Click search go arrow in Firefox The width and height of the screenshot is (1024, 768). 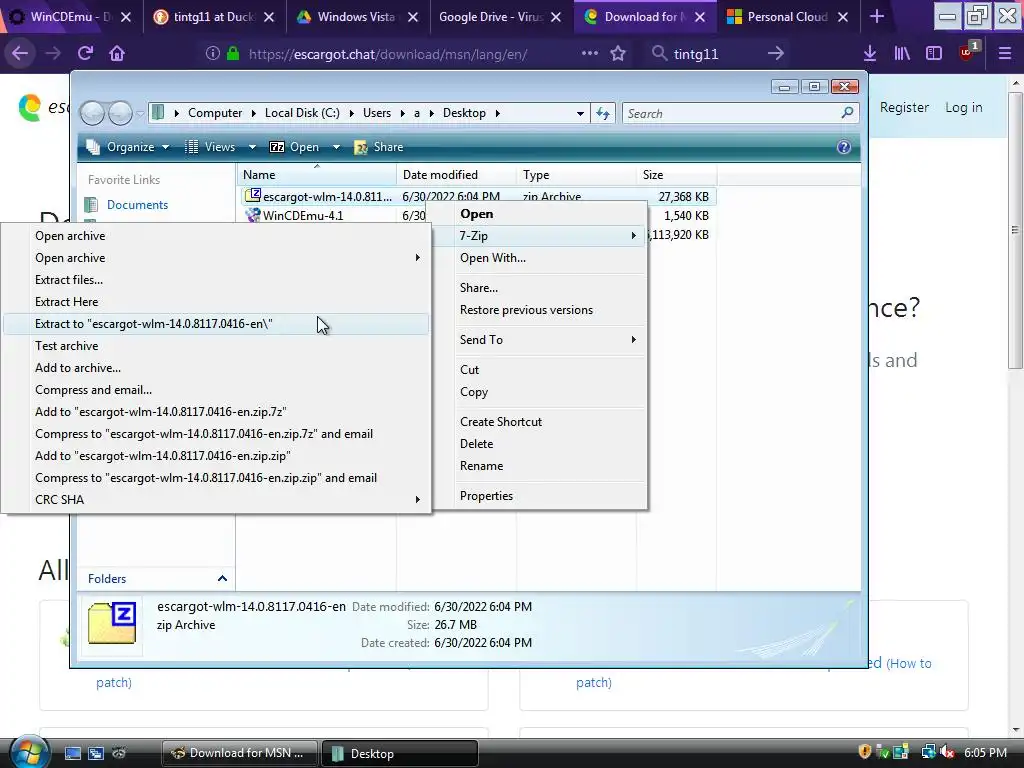776,54
